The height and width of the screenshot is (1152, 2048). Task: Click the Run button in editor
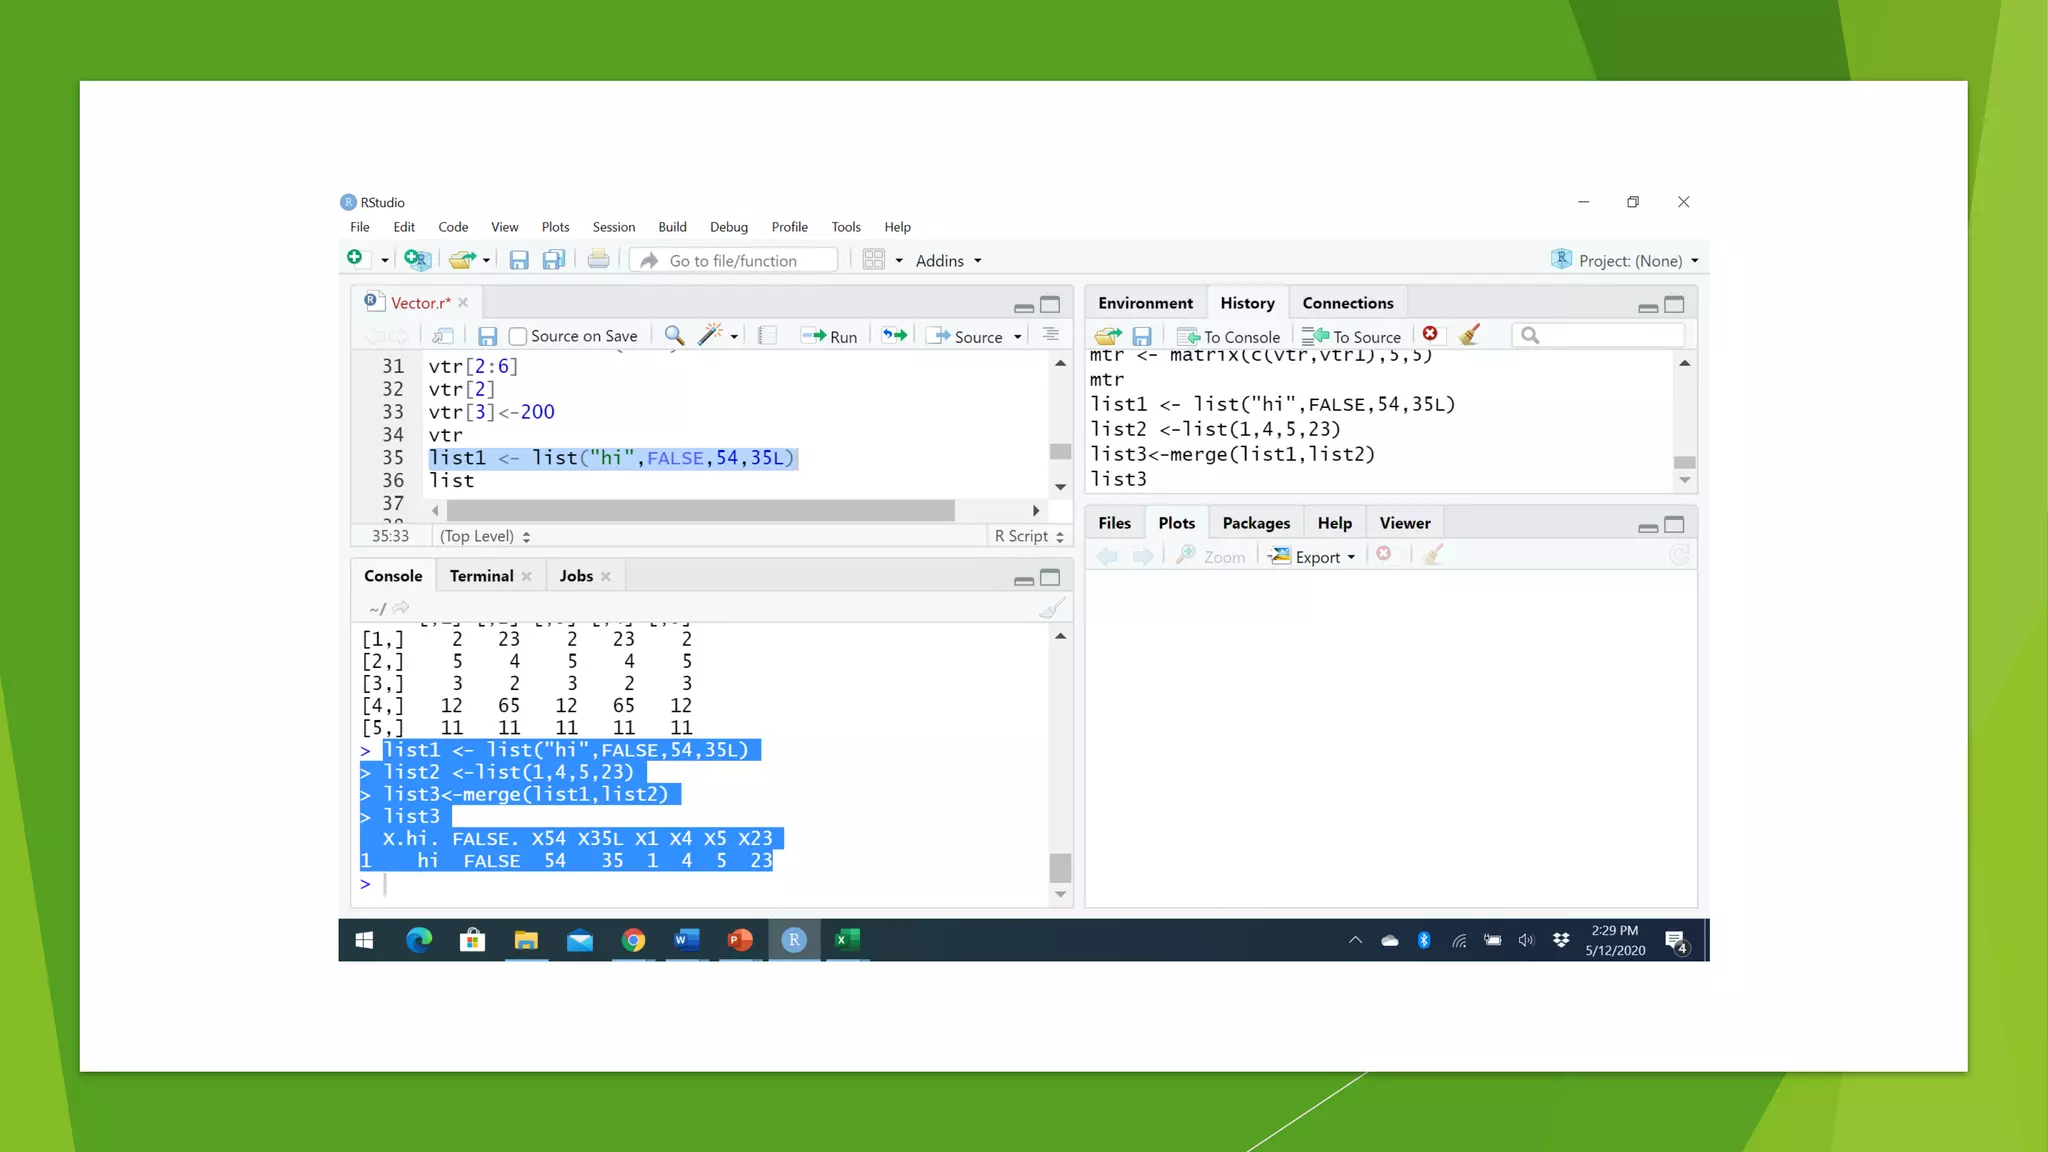coord(829,336)
